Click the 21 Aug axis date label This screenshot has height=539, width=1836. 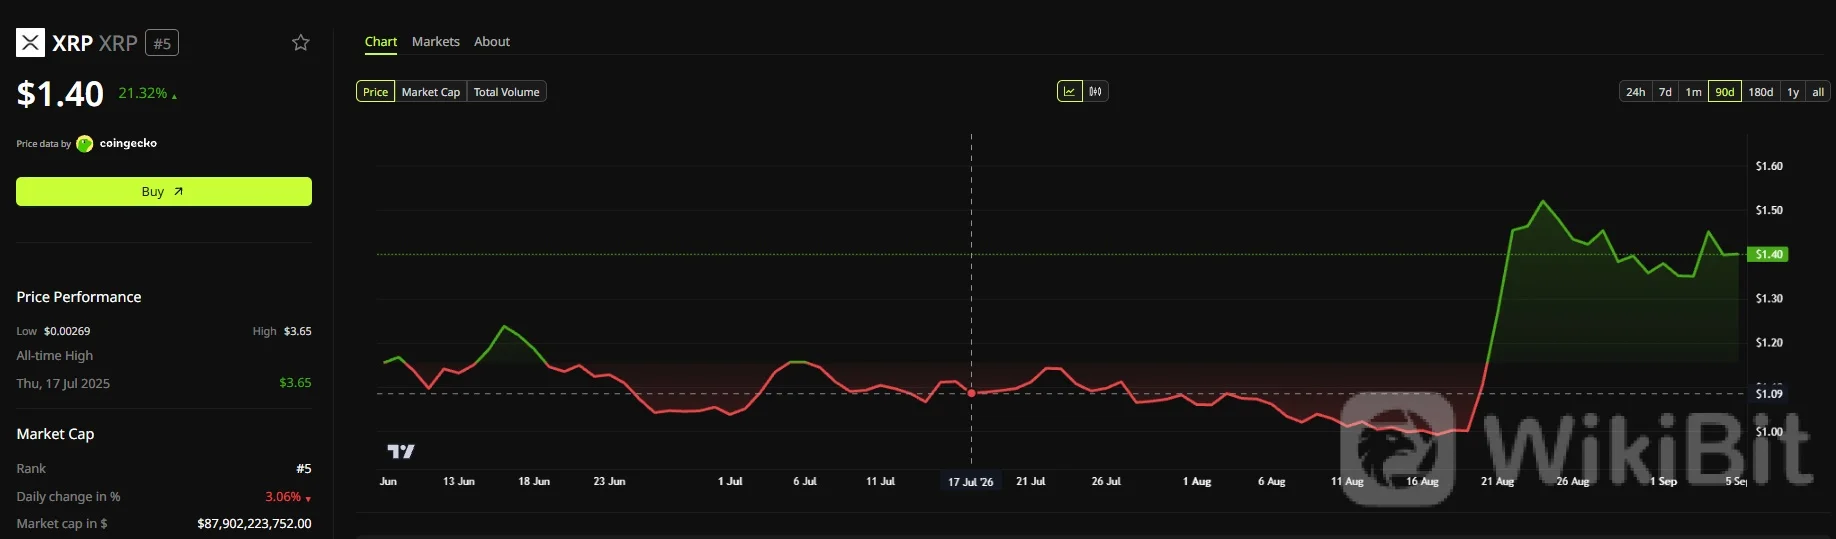[1497, 481]
